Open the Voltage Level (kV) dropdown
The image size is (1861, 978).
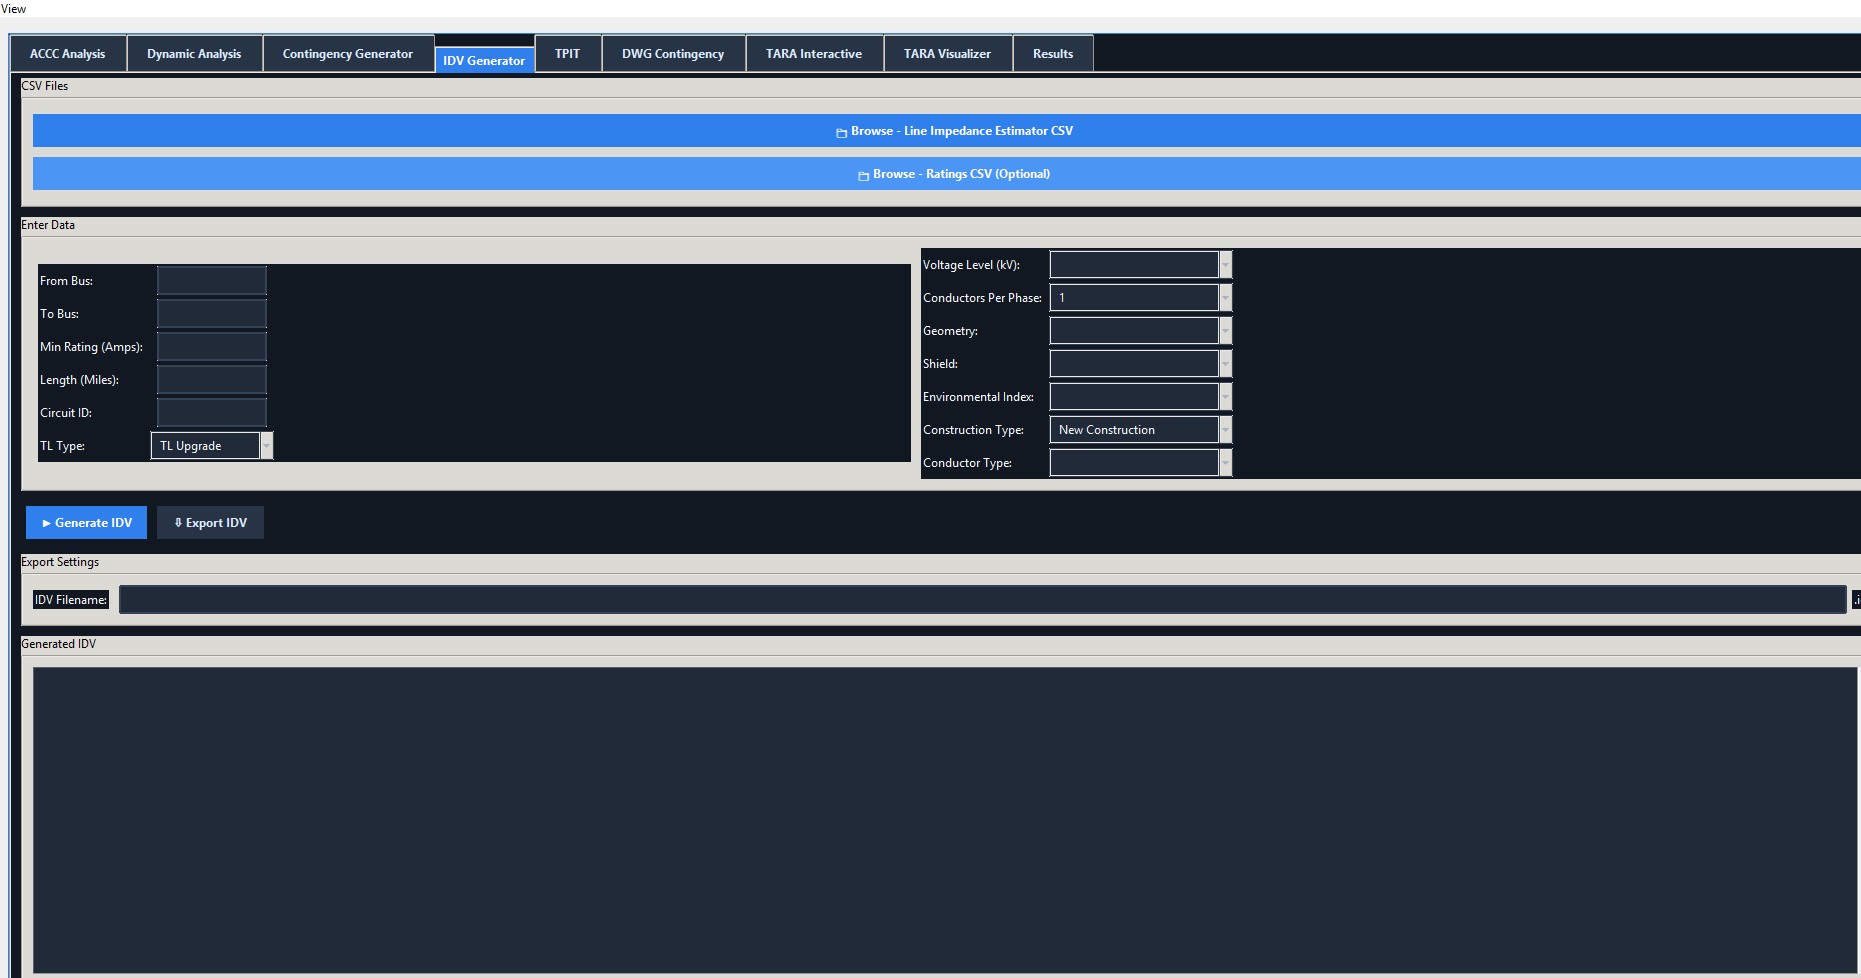coord(1141,265)
